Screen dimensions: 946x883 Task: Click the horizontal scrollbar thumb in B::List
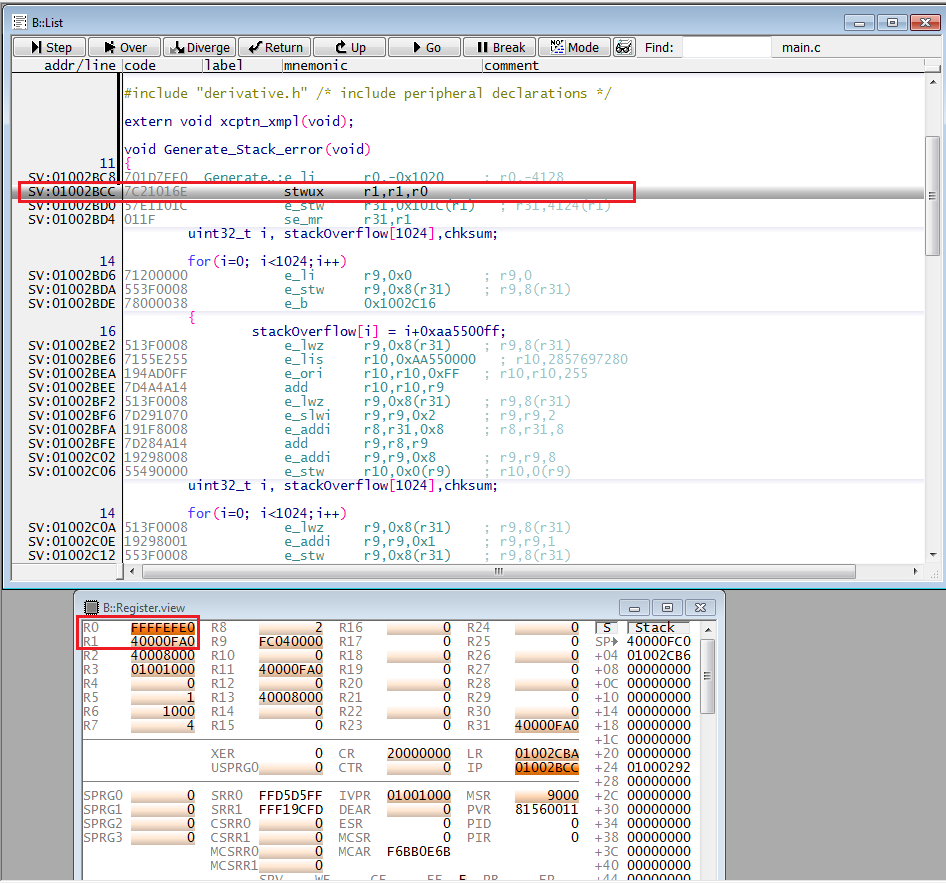click(x=499, y=571)
